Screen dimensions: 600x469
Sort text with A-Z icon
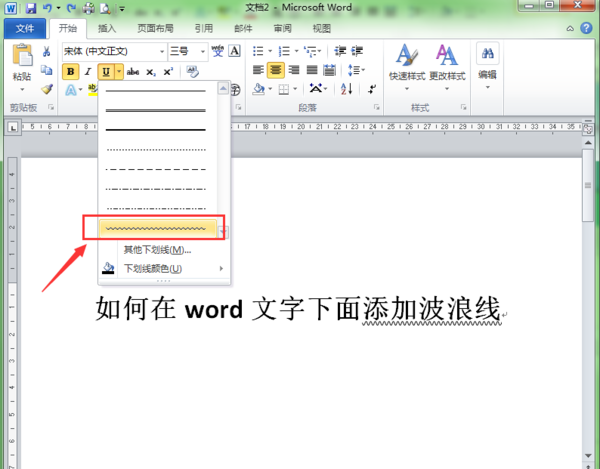click(346, 89)
